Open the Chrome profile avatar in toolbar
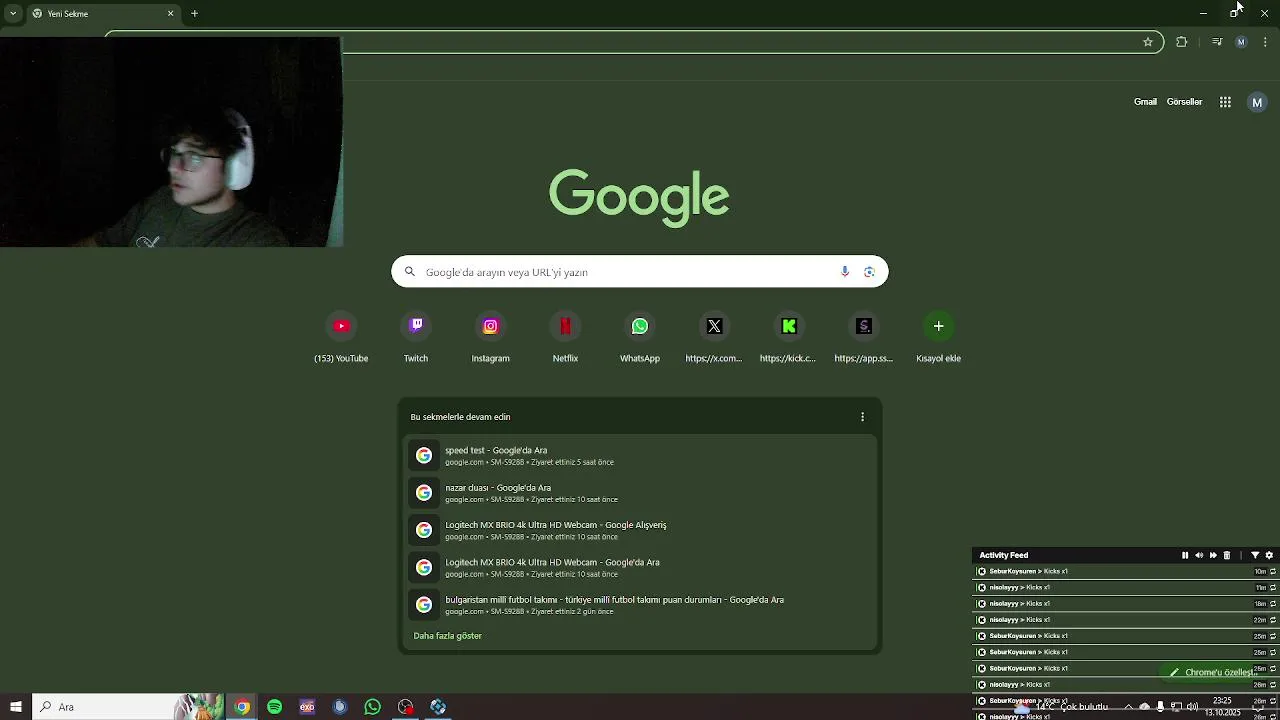 [x=1241, y=42]
